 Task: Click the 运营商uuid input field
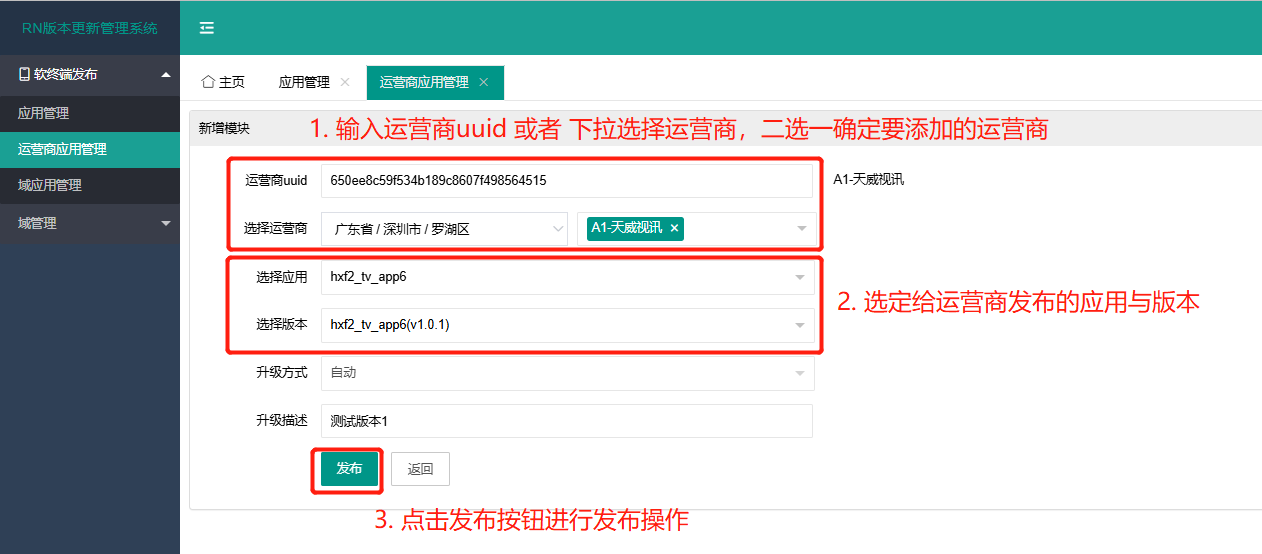(566, 181)
